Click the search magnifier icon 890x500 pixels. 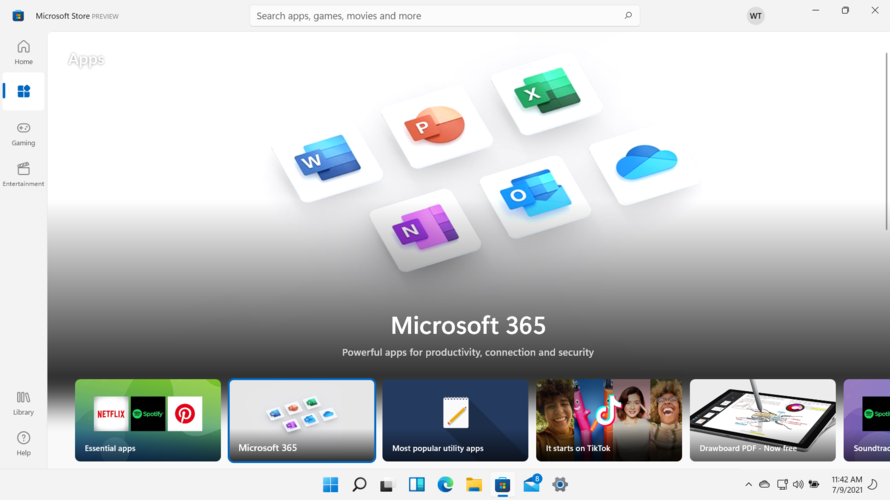coord(628,16)
